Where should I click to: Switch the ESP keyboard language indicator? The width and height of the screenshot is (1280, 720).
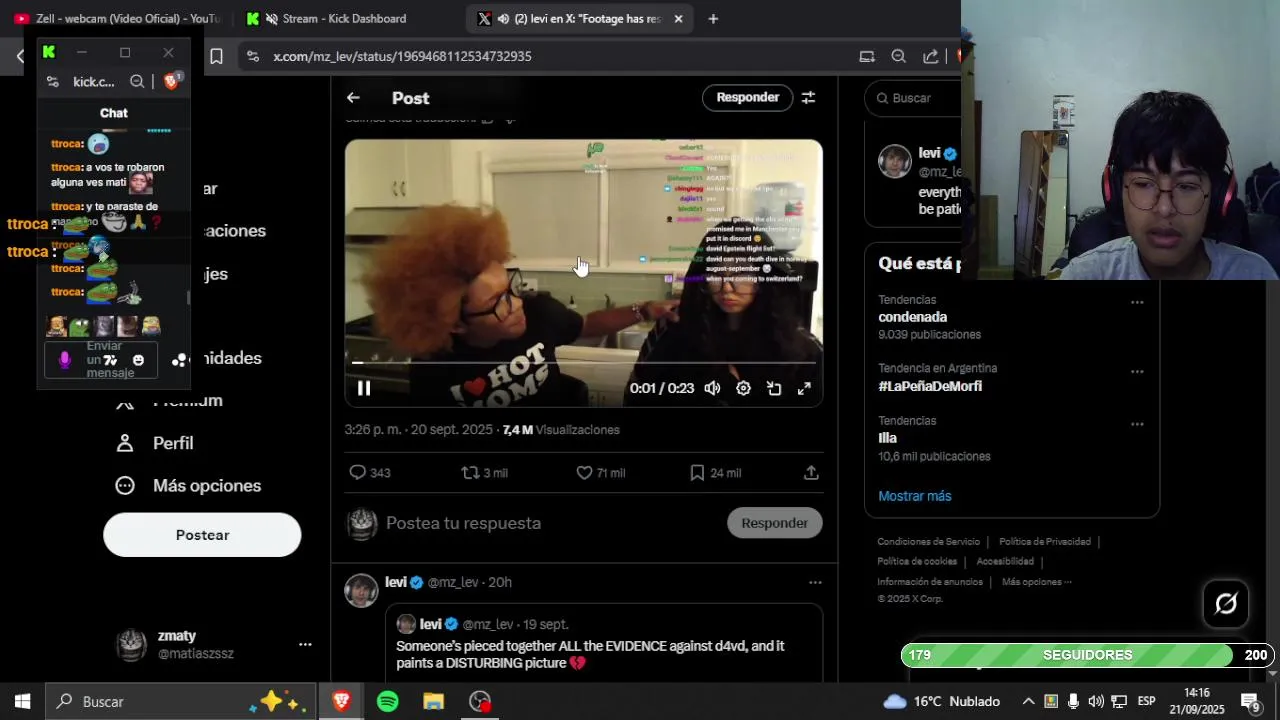pos(1146,701)
